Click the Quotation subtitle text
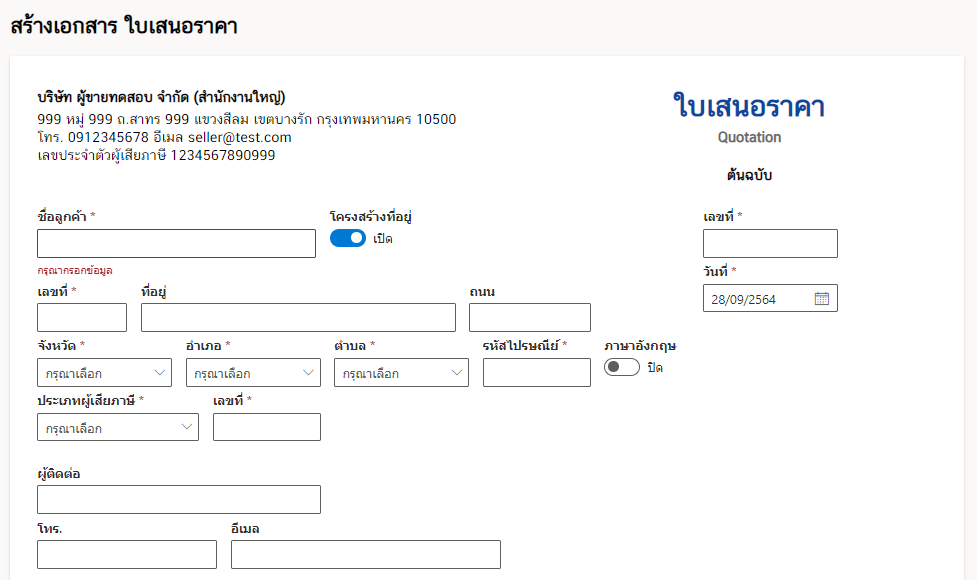Viewport: 977px width, 580px height. point(749,137)
